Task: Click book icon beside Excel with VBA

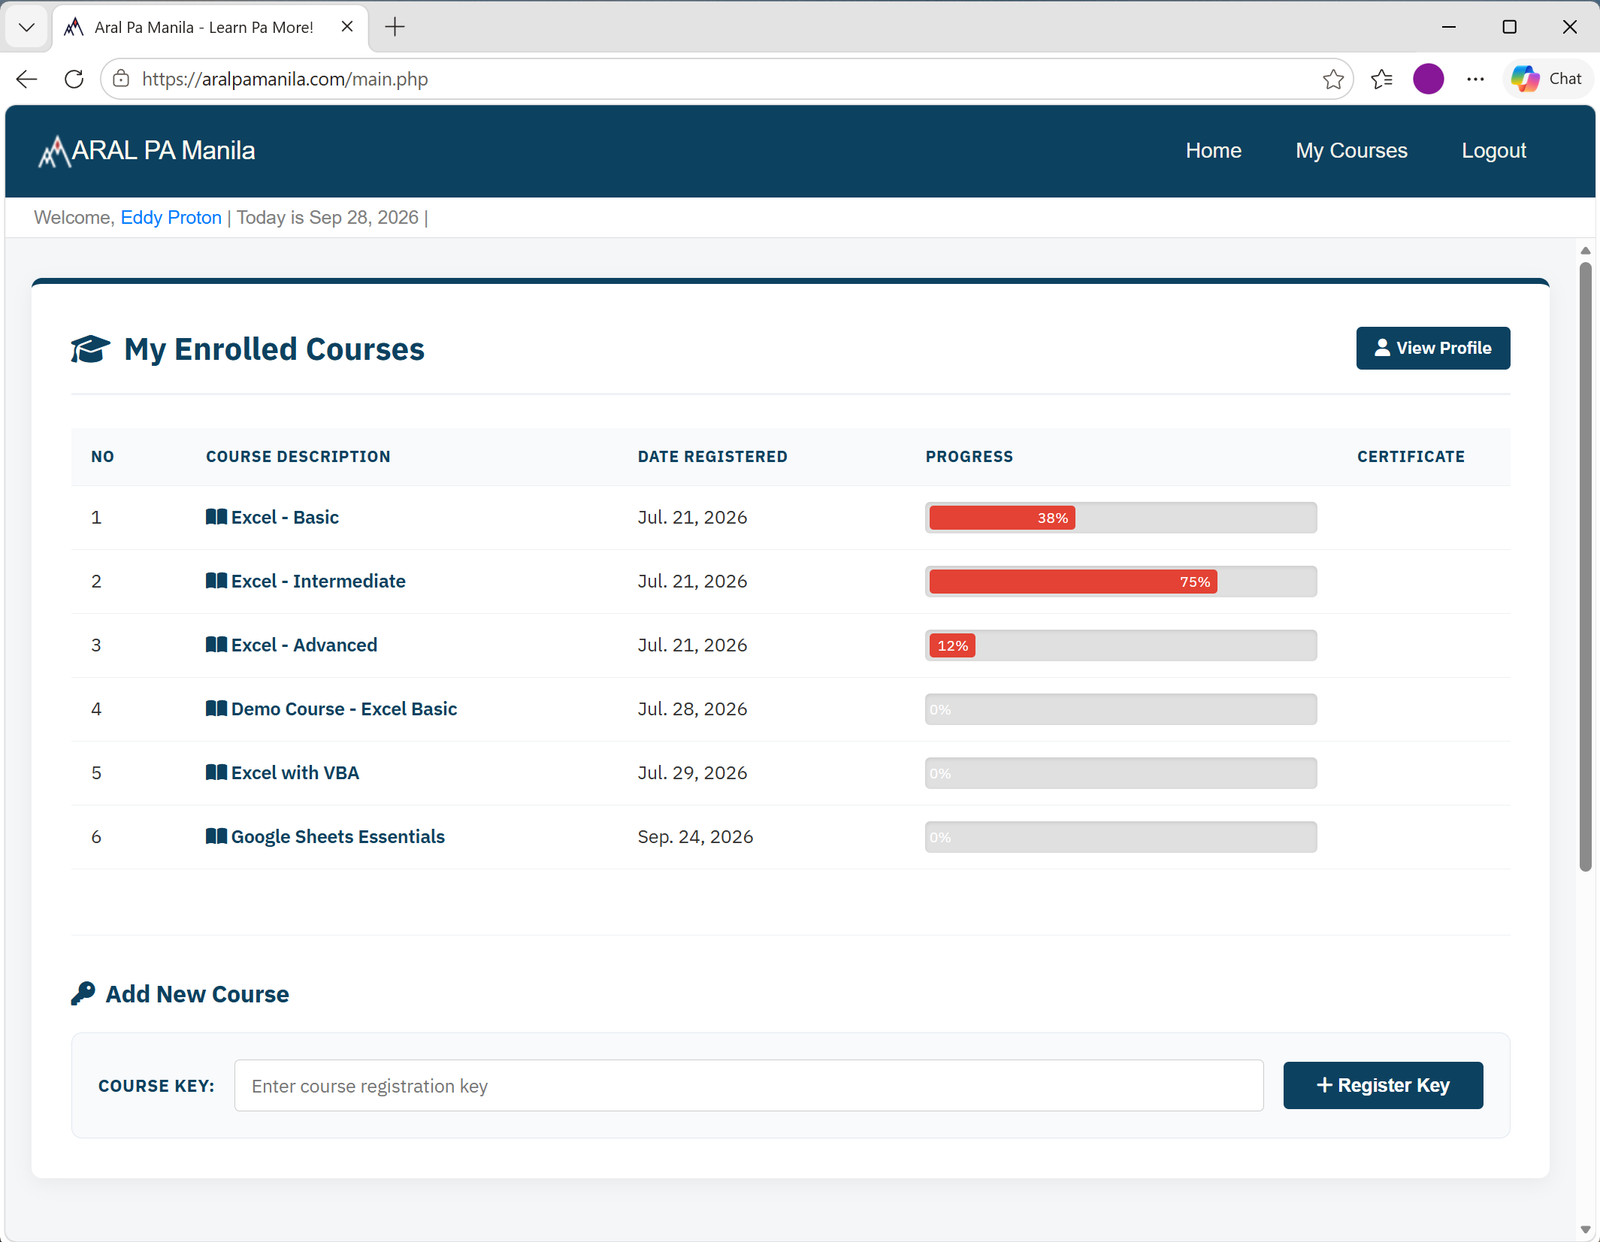Action: 216,773
